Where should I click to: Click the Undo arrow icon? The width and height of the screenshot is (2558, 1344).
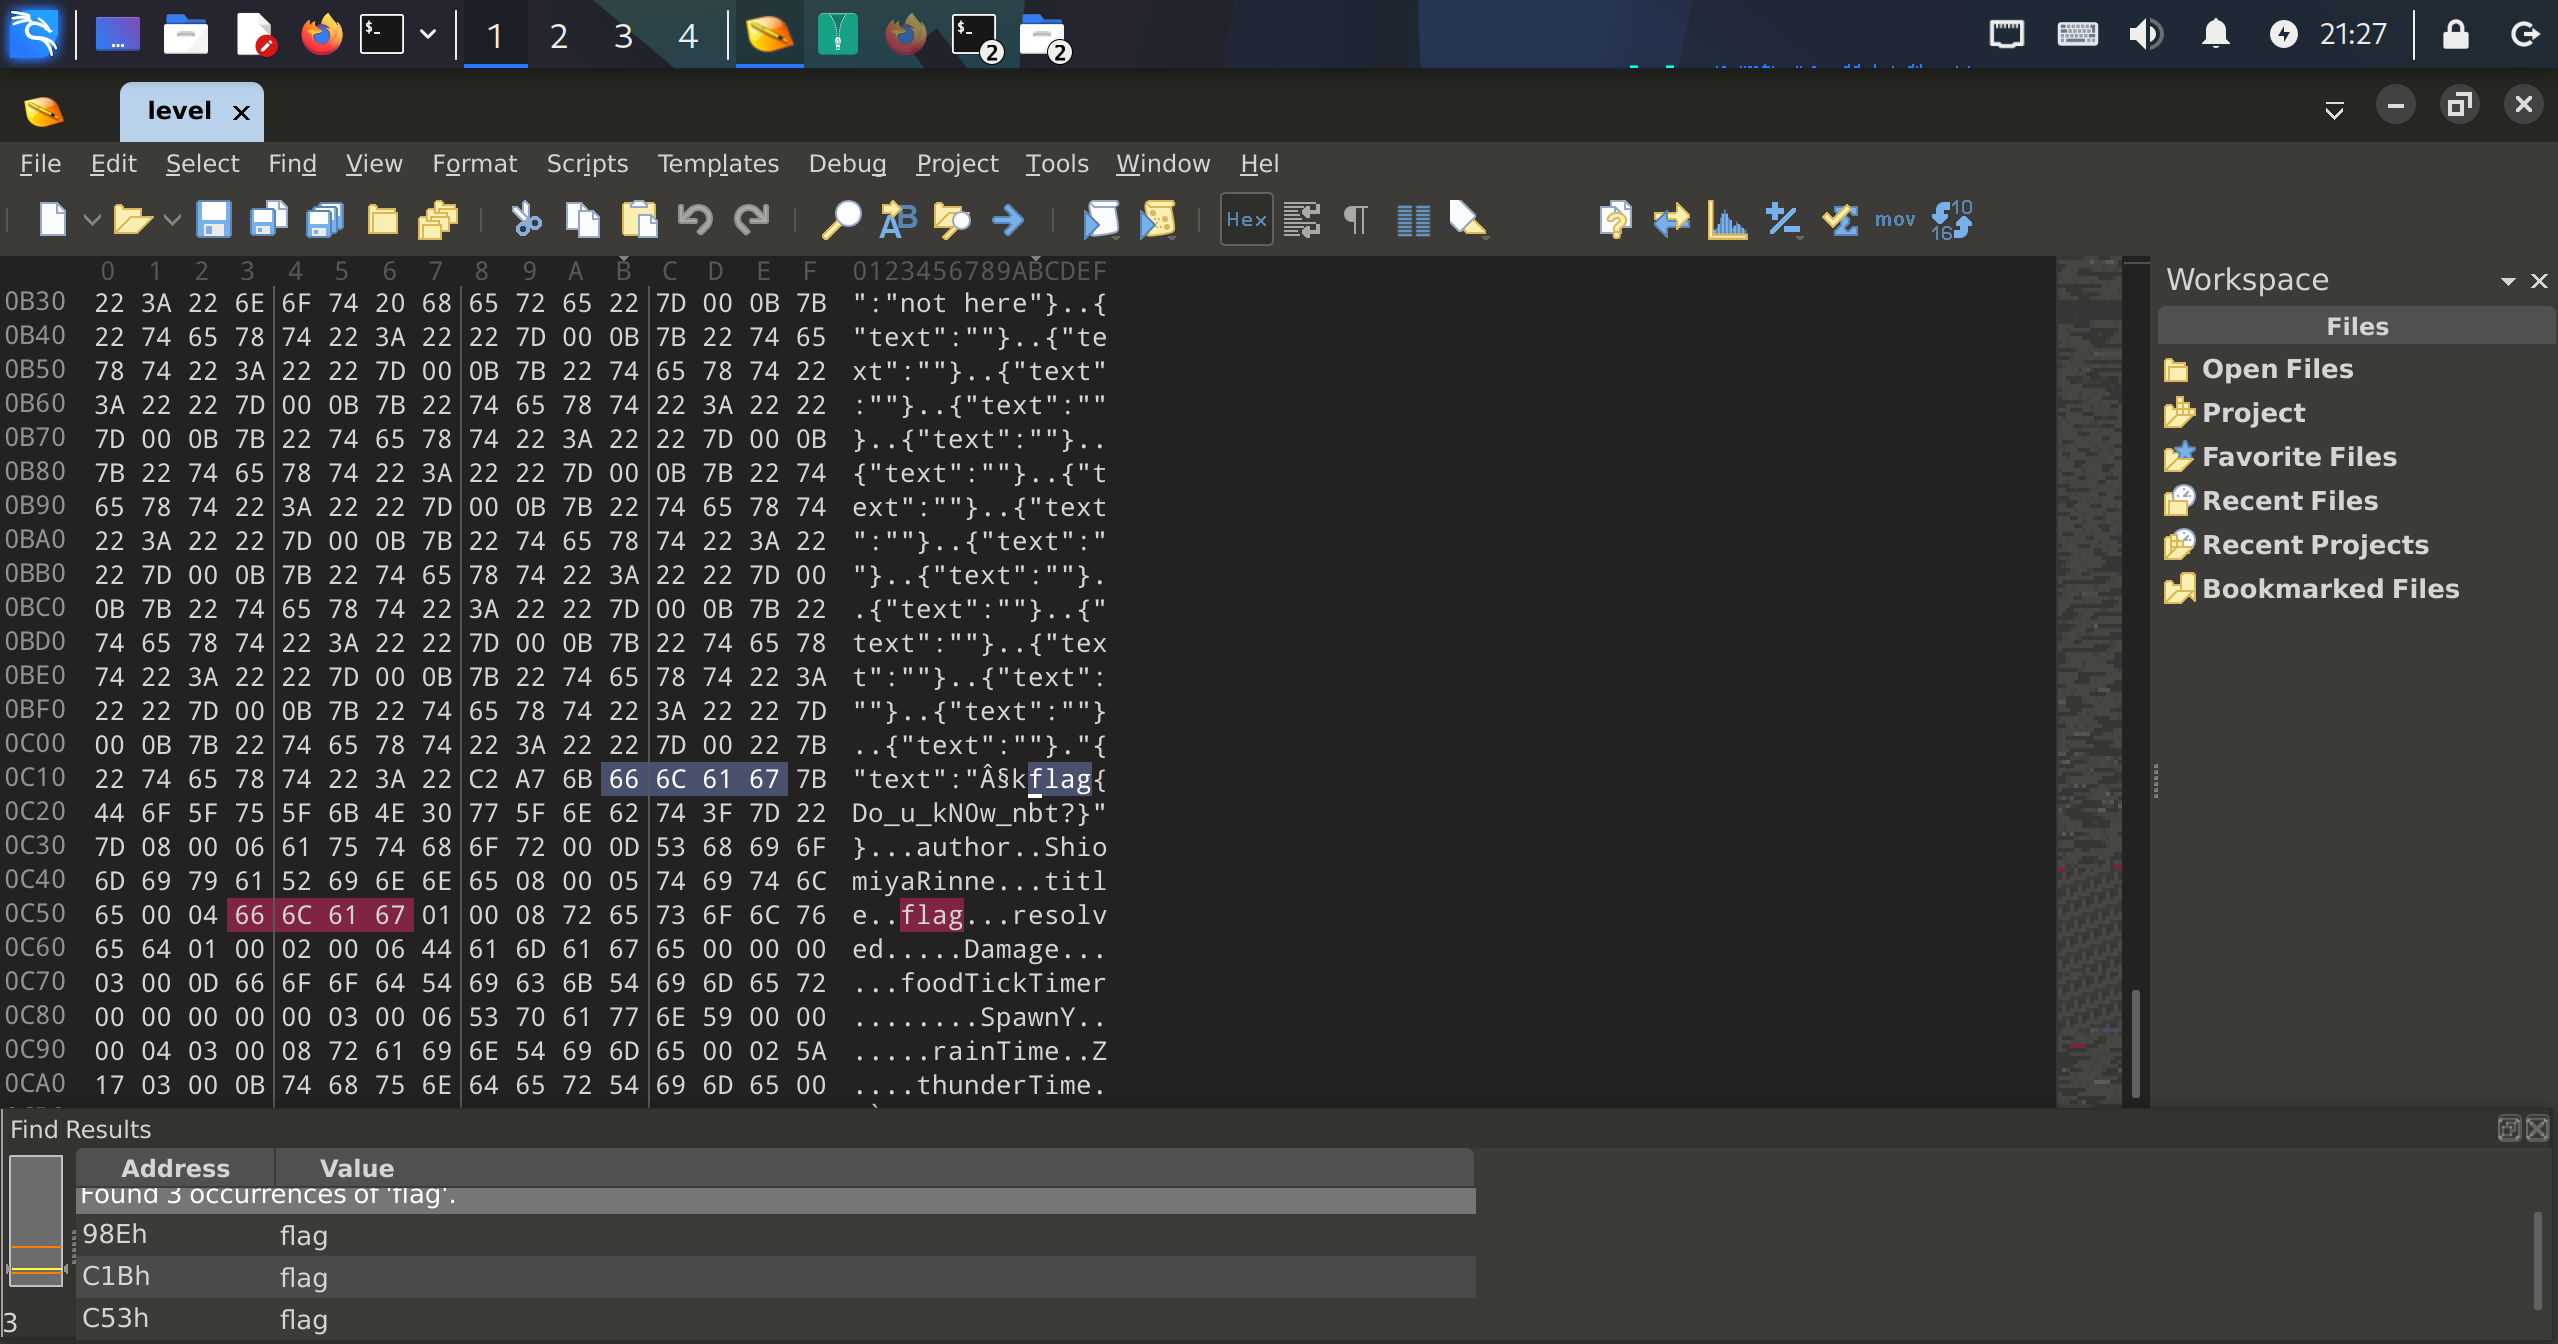point(694,219)
